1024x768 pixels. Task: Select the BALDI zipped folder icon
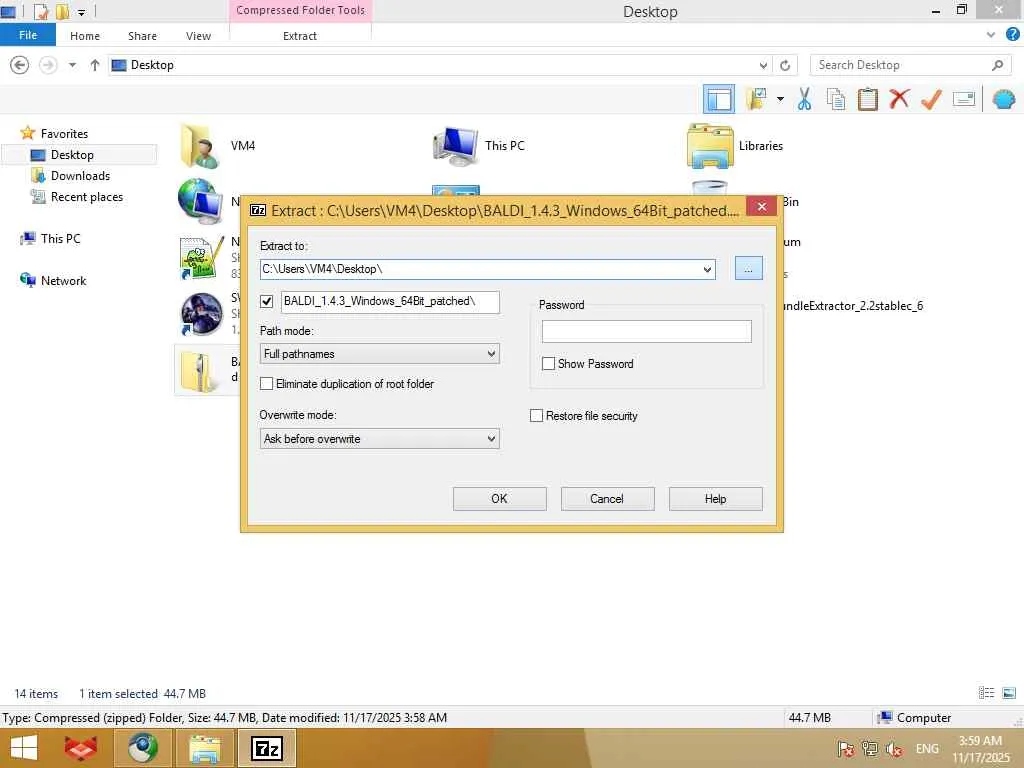tap(199, 370)
